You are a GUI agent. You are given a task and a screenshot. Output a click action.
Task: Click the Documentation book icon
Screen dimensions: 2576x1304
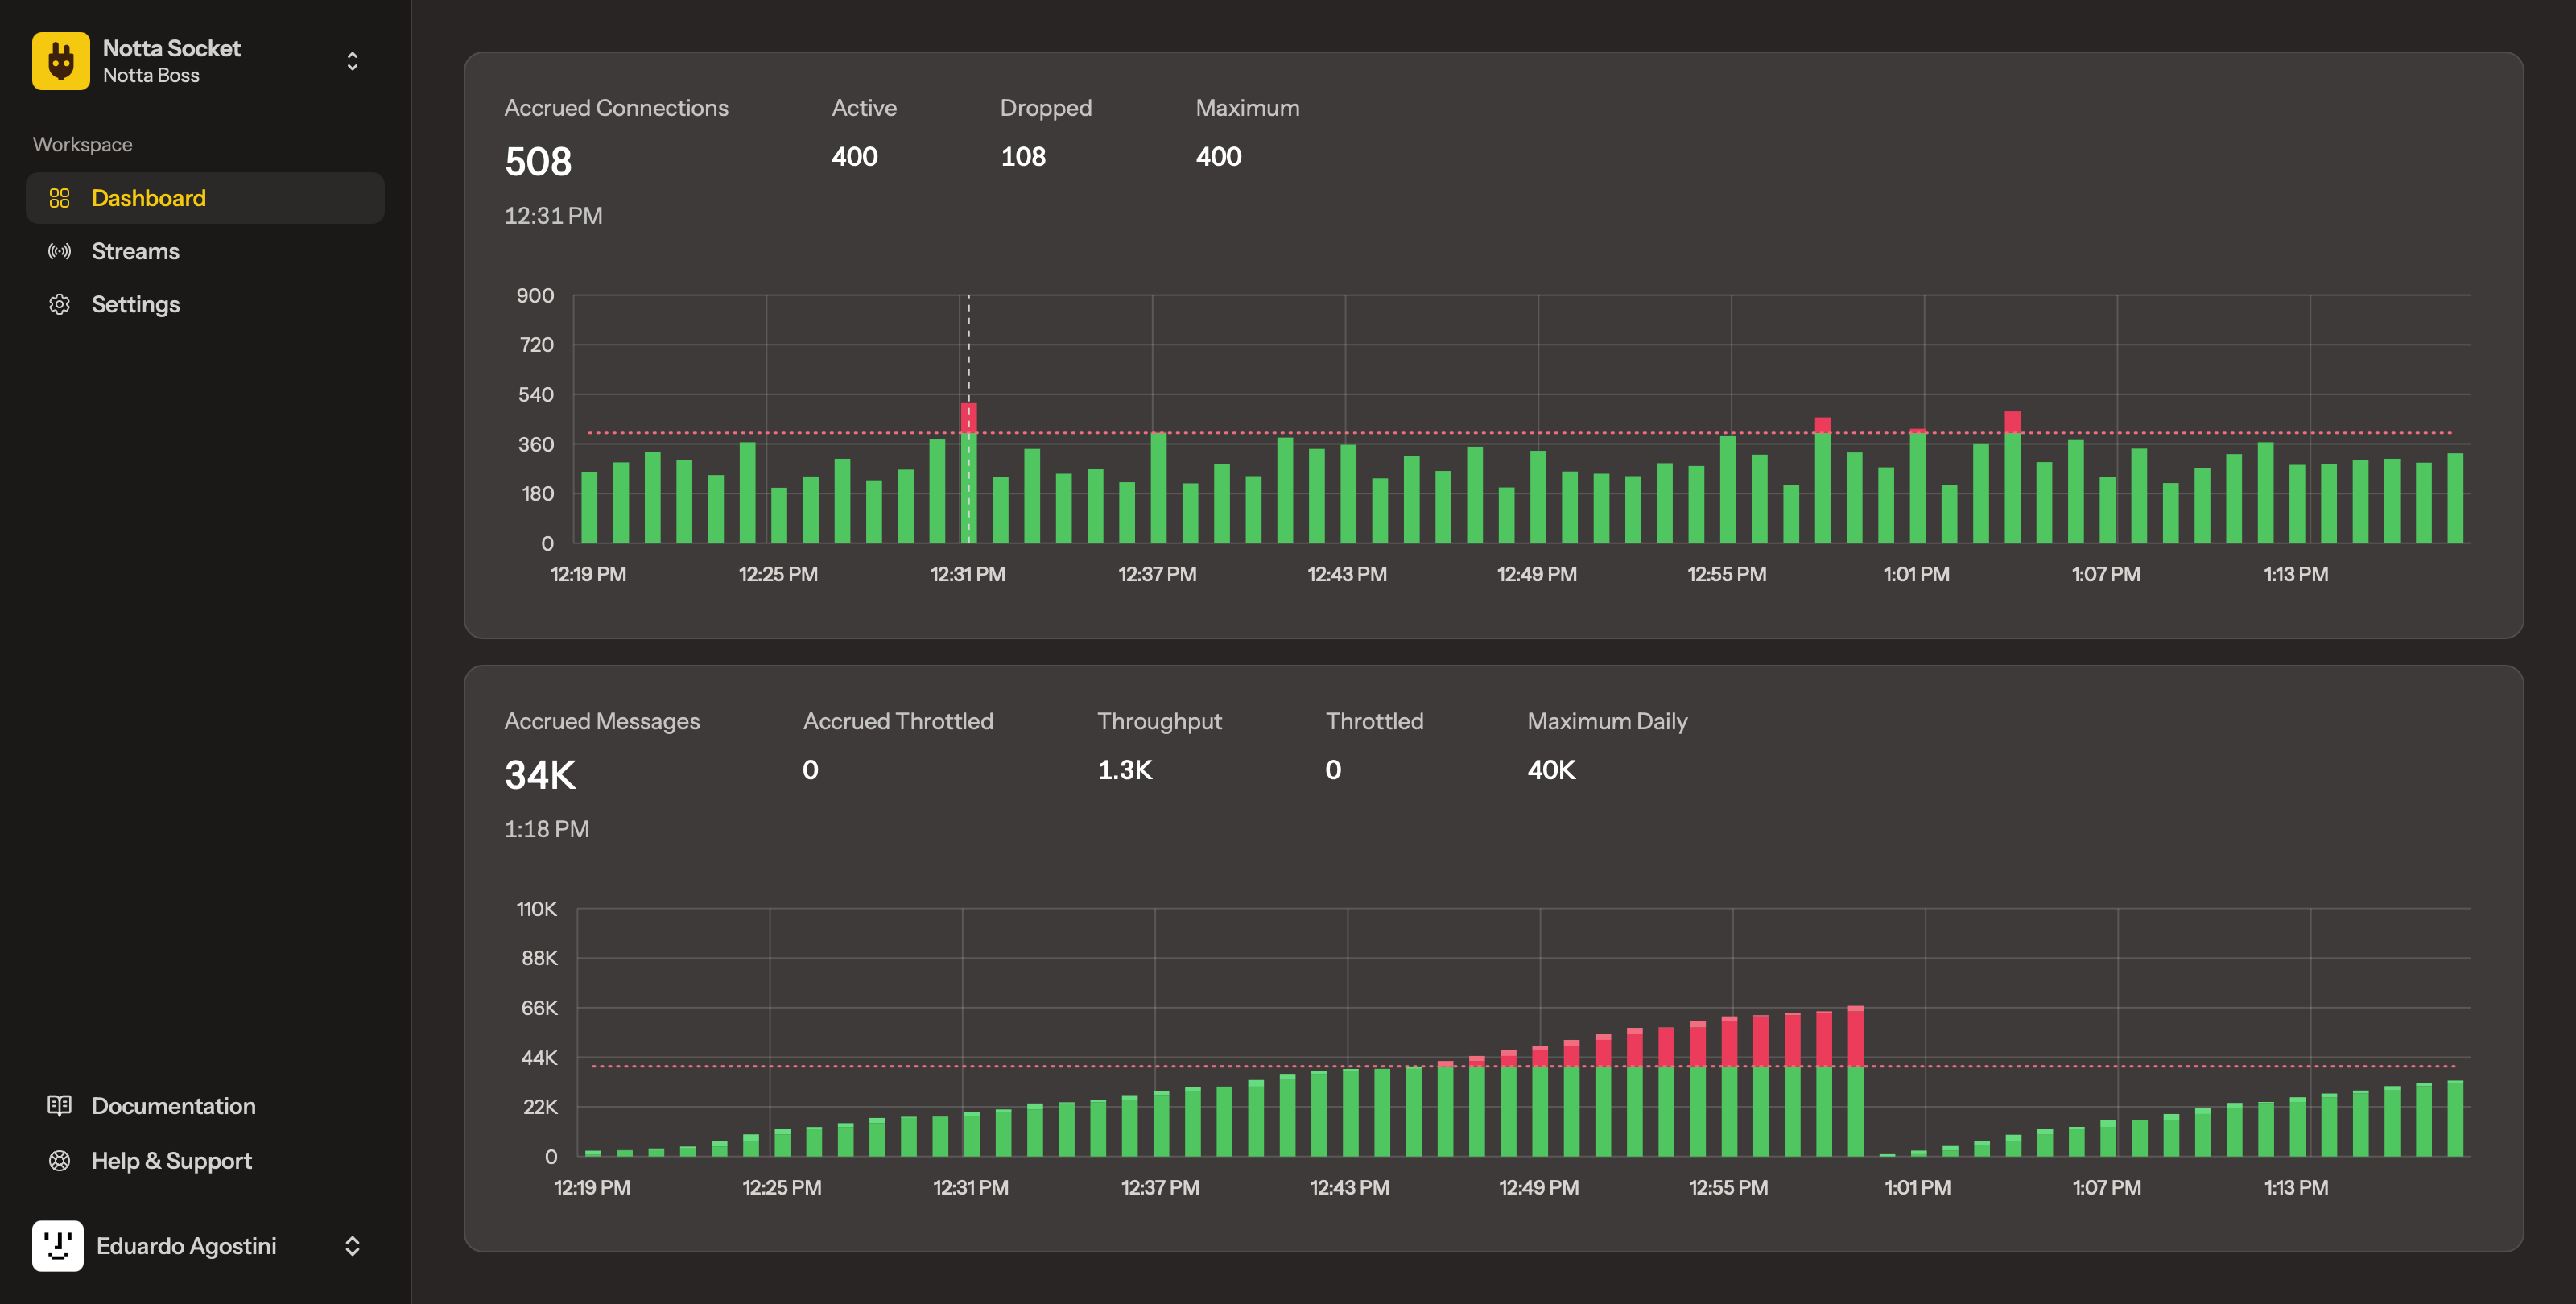pos(59,1105)
